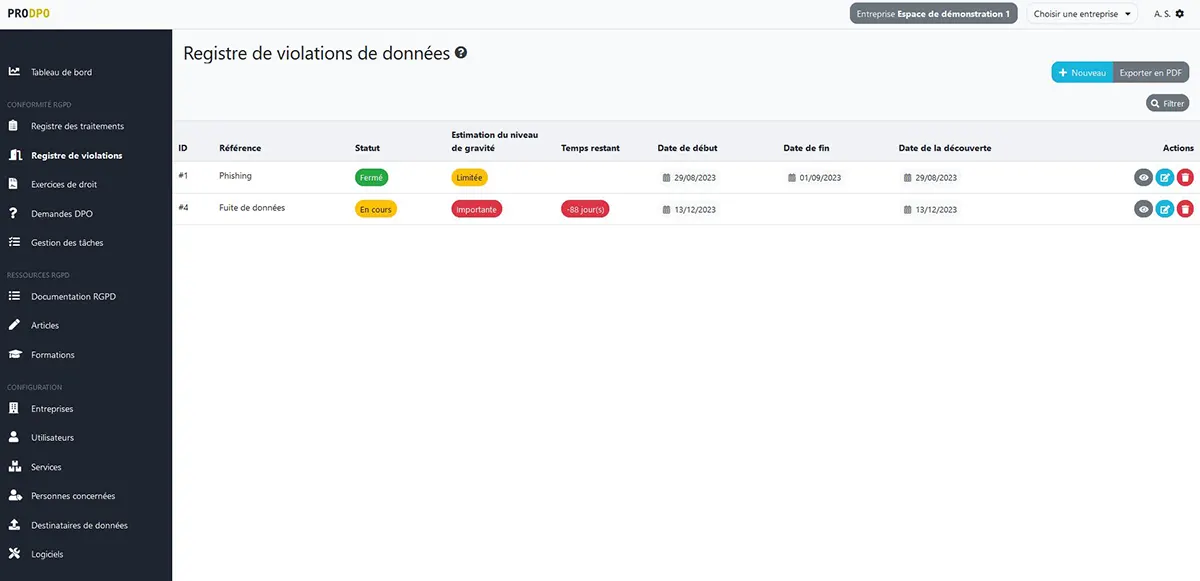This screenshot has height=581, width=1200.
Task: Open Documentation RGPD
Action: pos(74,296)
